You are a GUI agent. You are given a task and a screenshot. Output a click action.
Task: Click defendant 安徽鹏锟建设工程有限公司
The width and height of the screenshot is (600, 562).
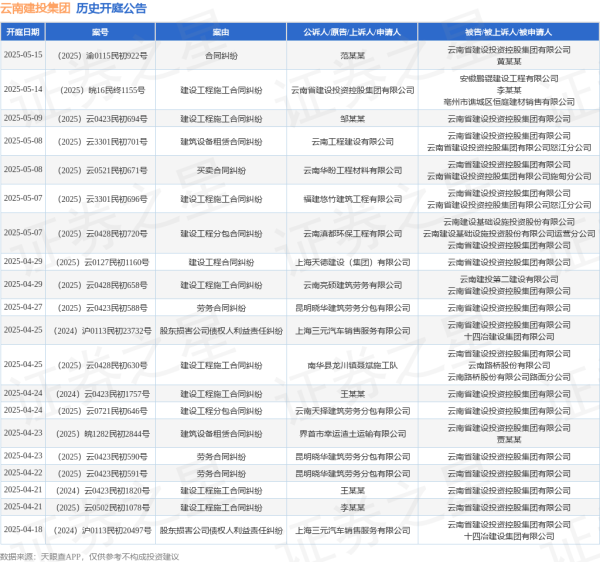point(509,79)
